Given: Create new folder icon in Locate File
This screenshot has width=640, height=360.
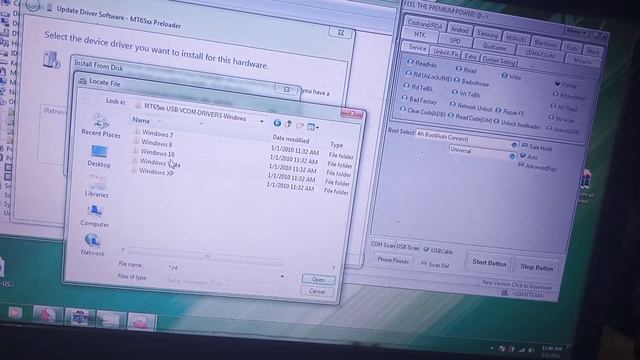Looking at the screenshot, I should [300, 125].
